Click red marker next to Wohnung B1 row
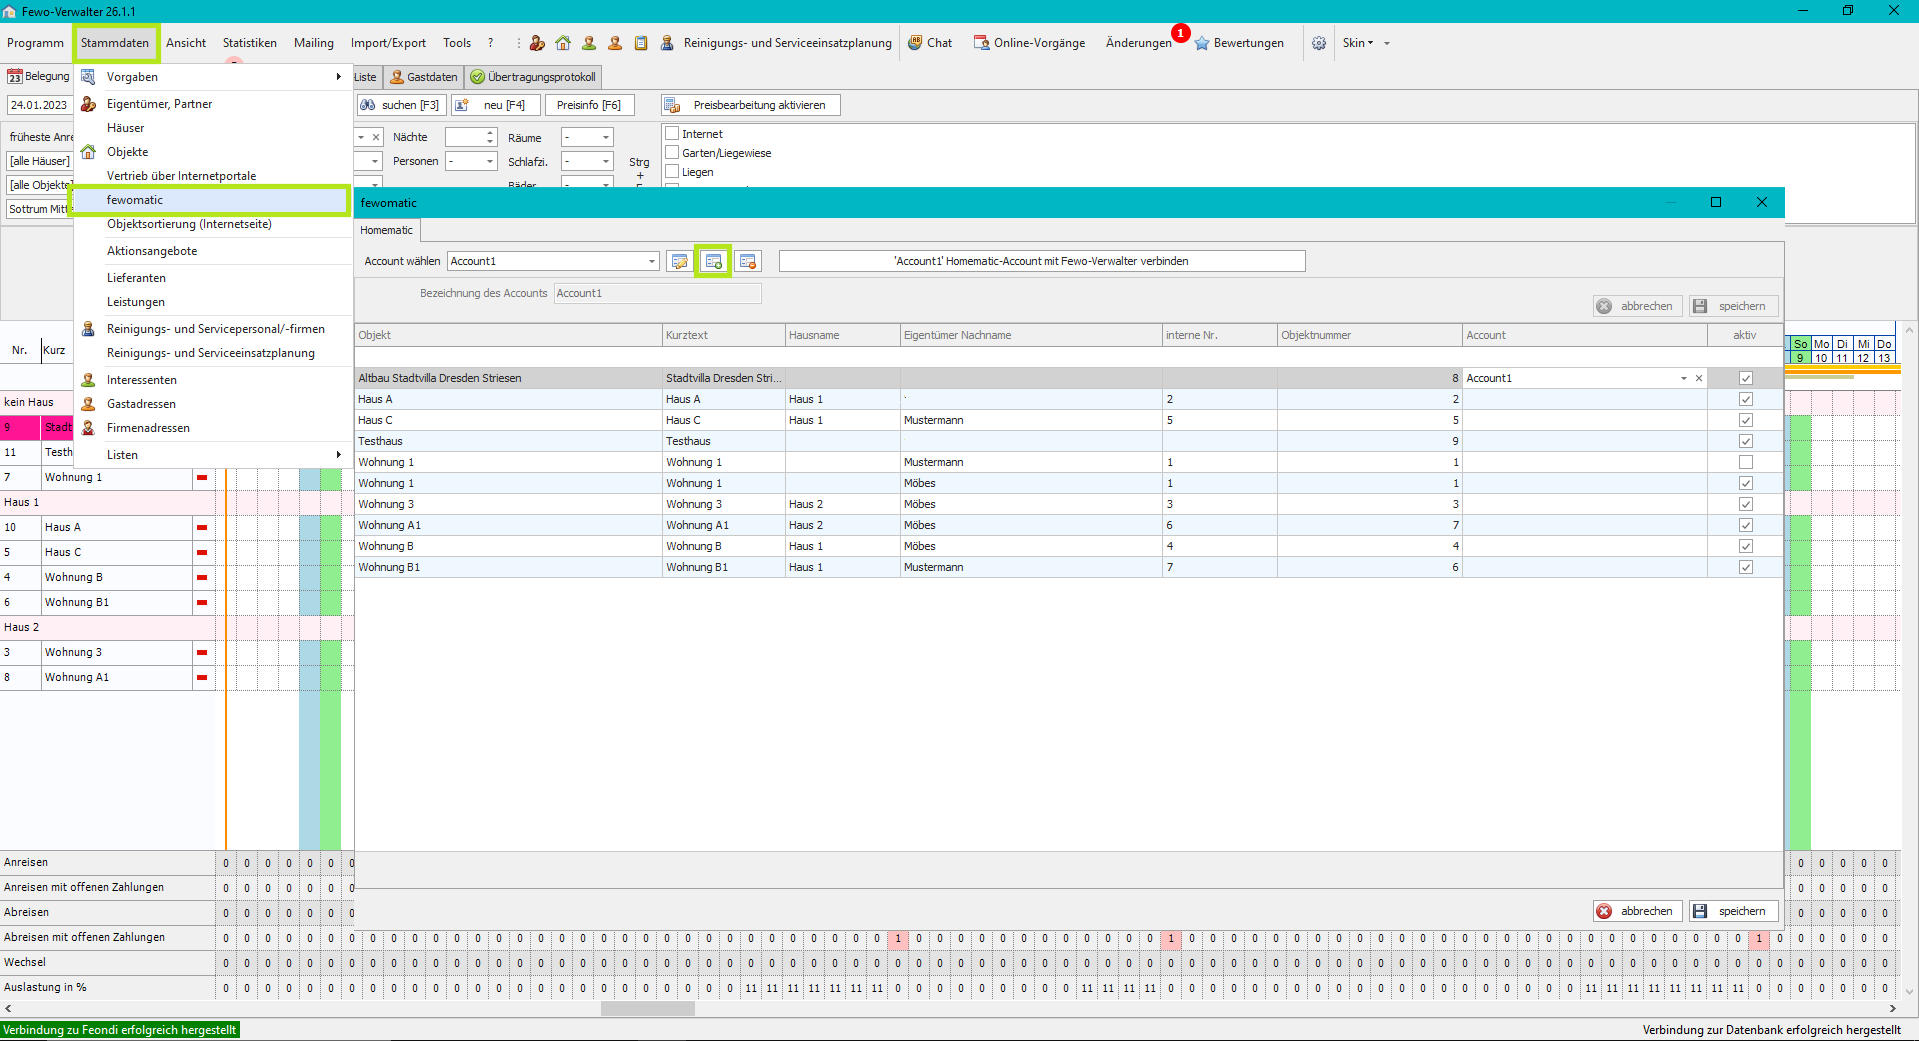Image resolution: width=1919 pixels, height=1041 pixels. [x=202, y=603]
